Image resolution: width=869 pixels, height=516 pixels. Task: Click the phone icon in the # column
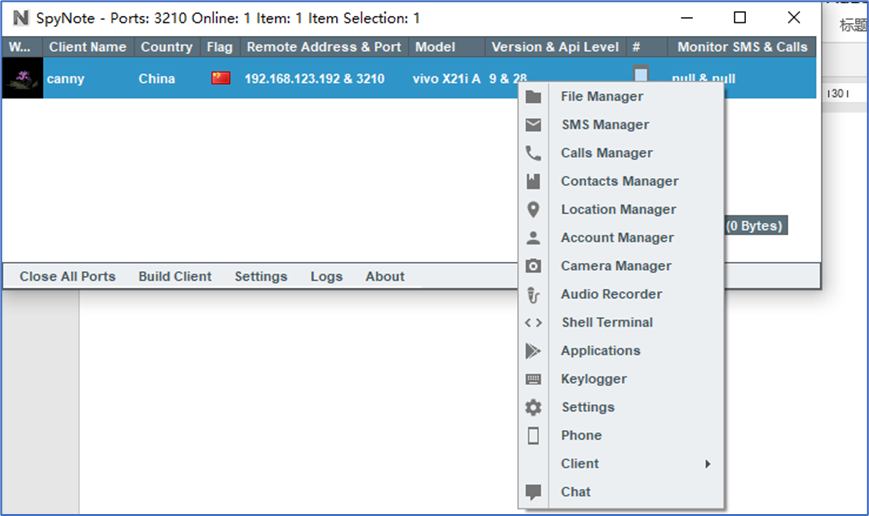pyautogui.click(x=641, y=75)
